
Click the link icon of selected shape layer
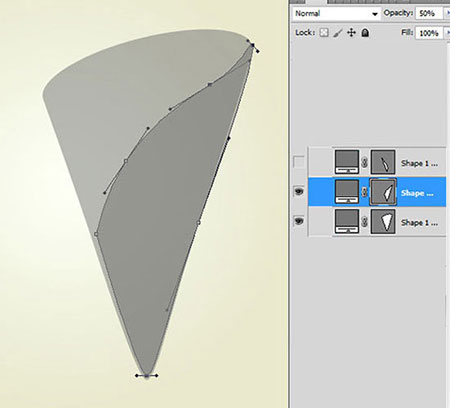[365, 192]
